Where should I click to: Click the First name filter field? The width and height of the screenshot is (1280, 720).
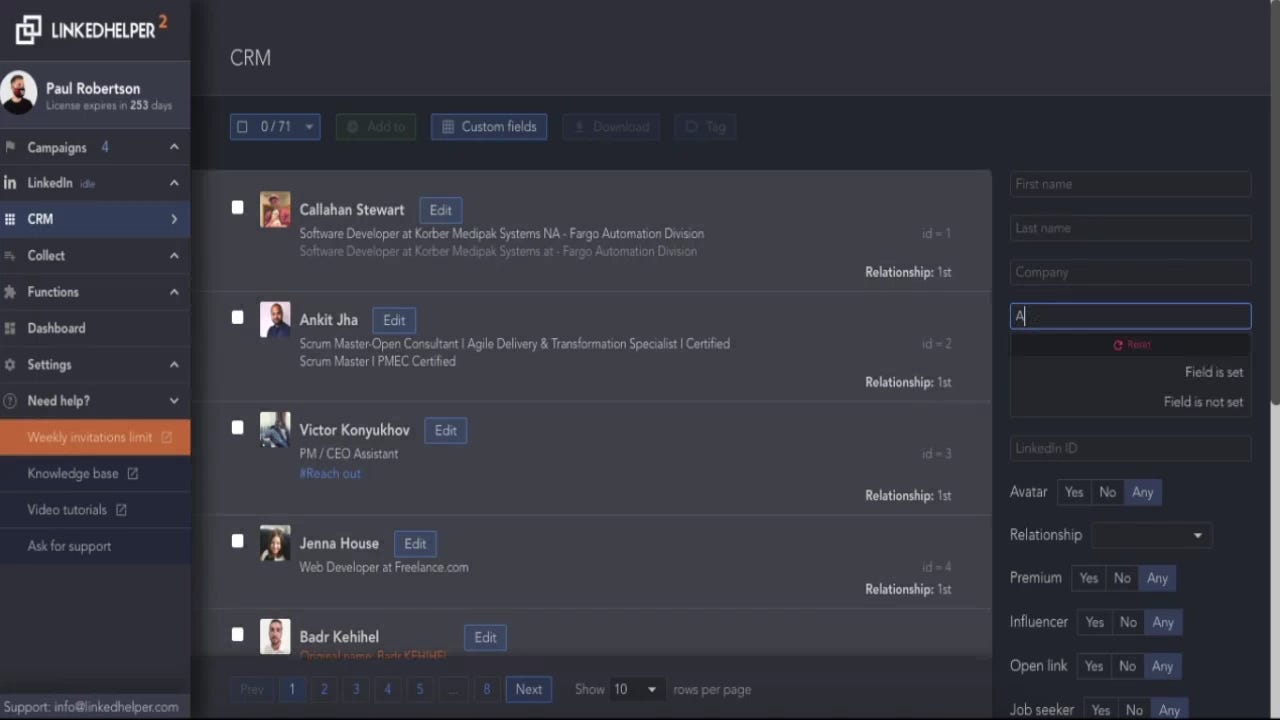[1130, 184]
